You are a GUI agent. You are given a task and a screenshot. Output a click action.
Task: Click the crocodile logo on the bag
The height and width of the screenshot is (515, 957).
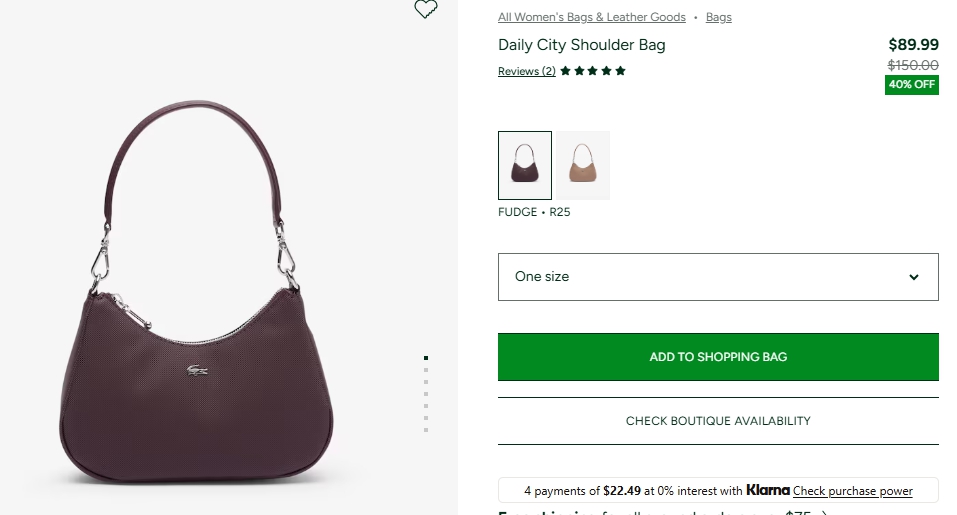click(x=198, y=372)
